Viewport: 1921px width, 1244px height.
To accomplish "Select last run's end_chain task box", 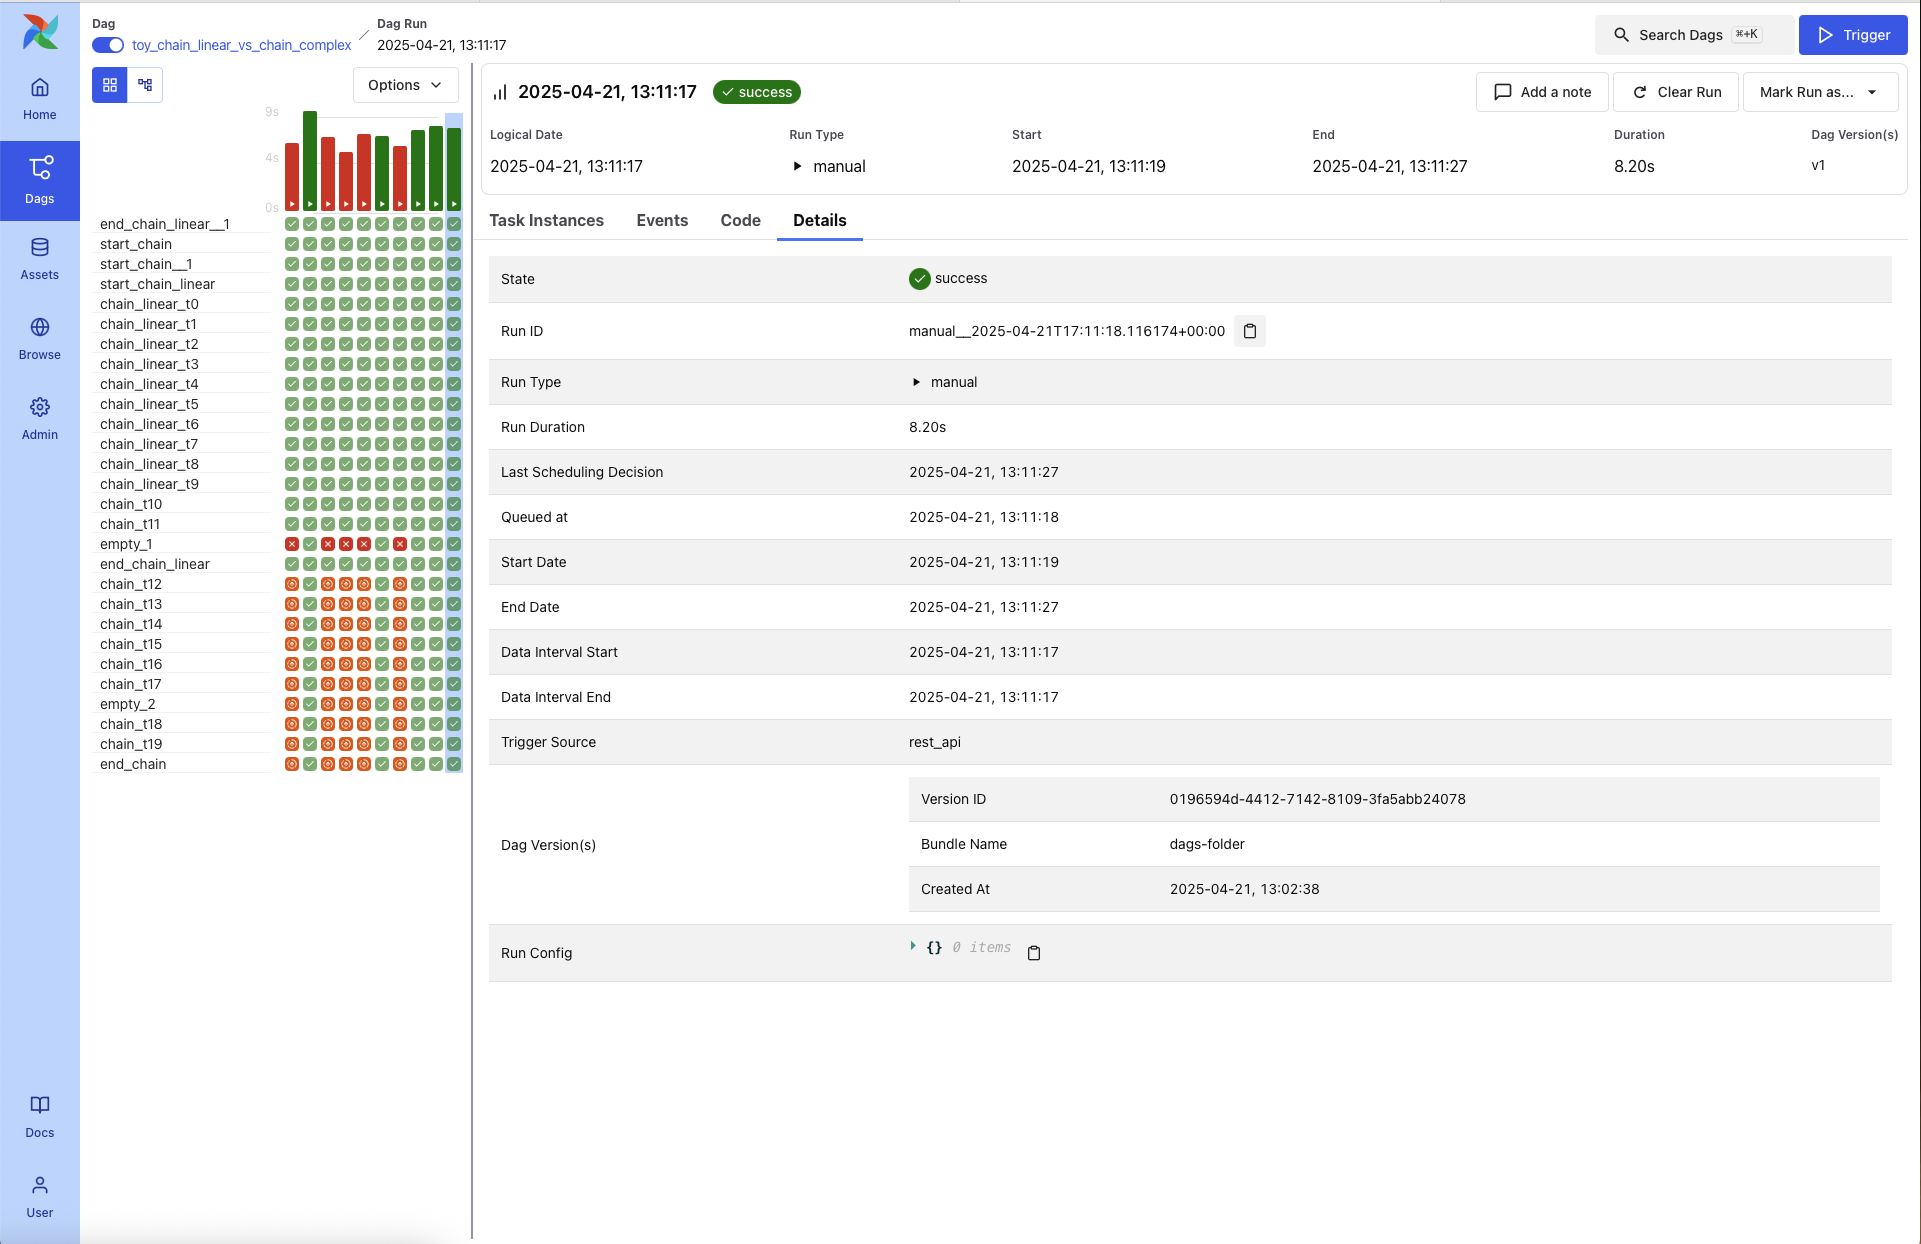I will click(454, 764).
